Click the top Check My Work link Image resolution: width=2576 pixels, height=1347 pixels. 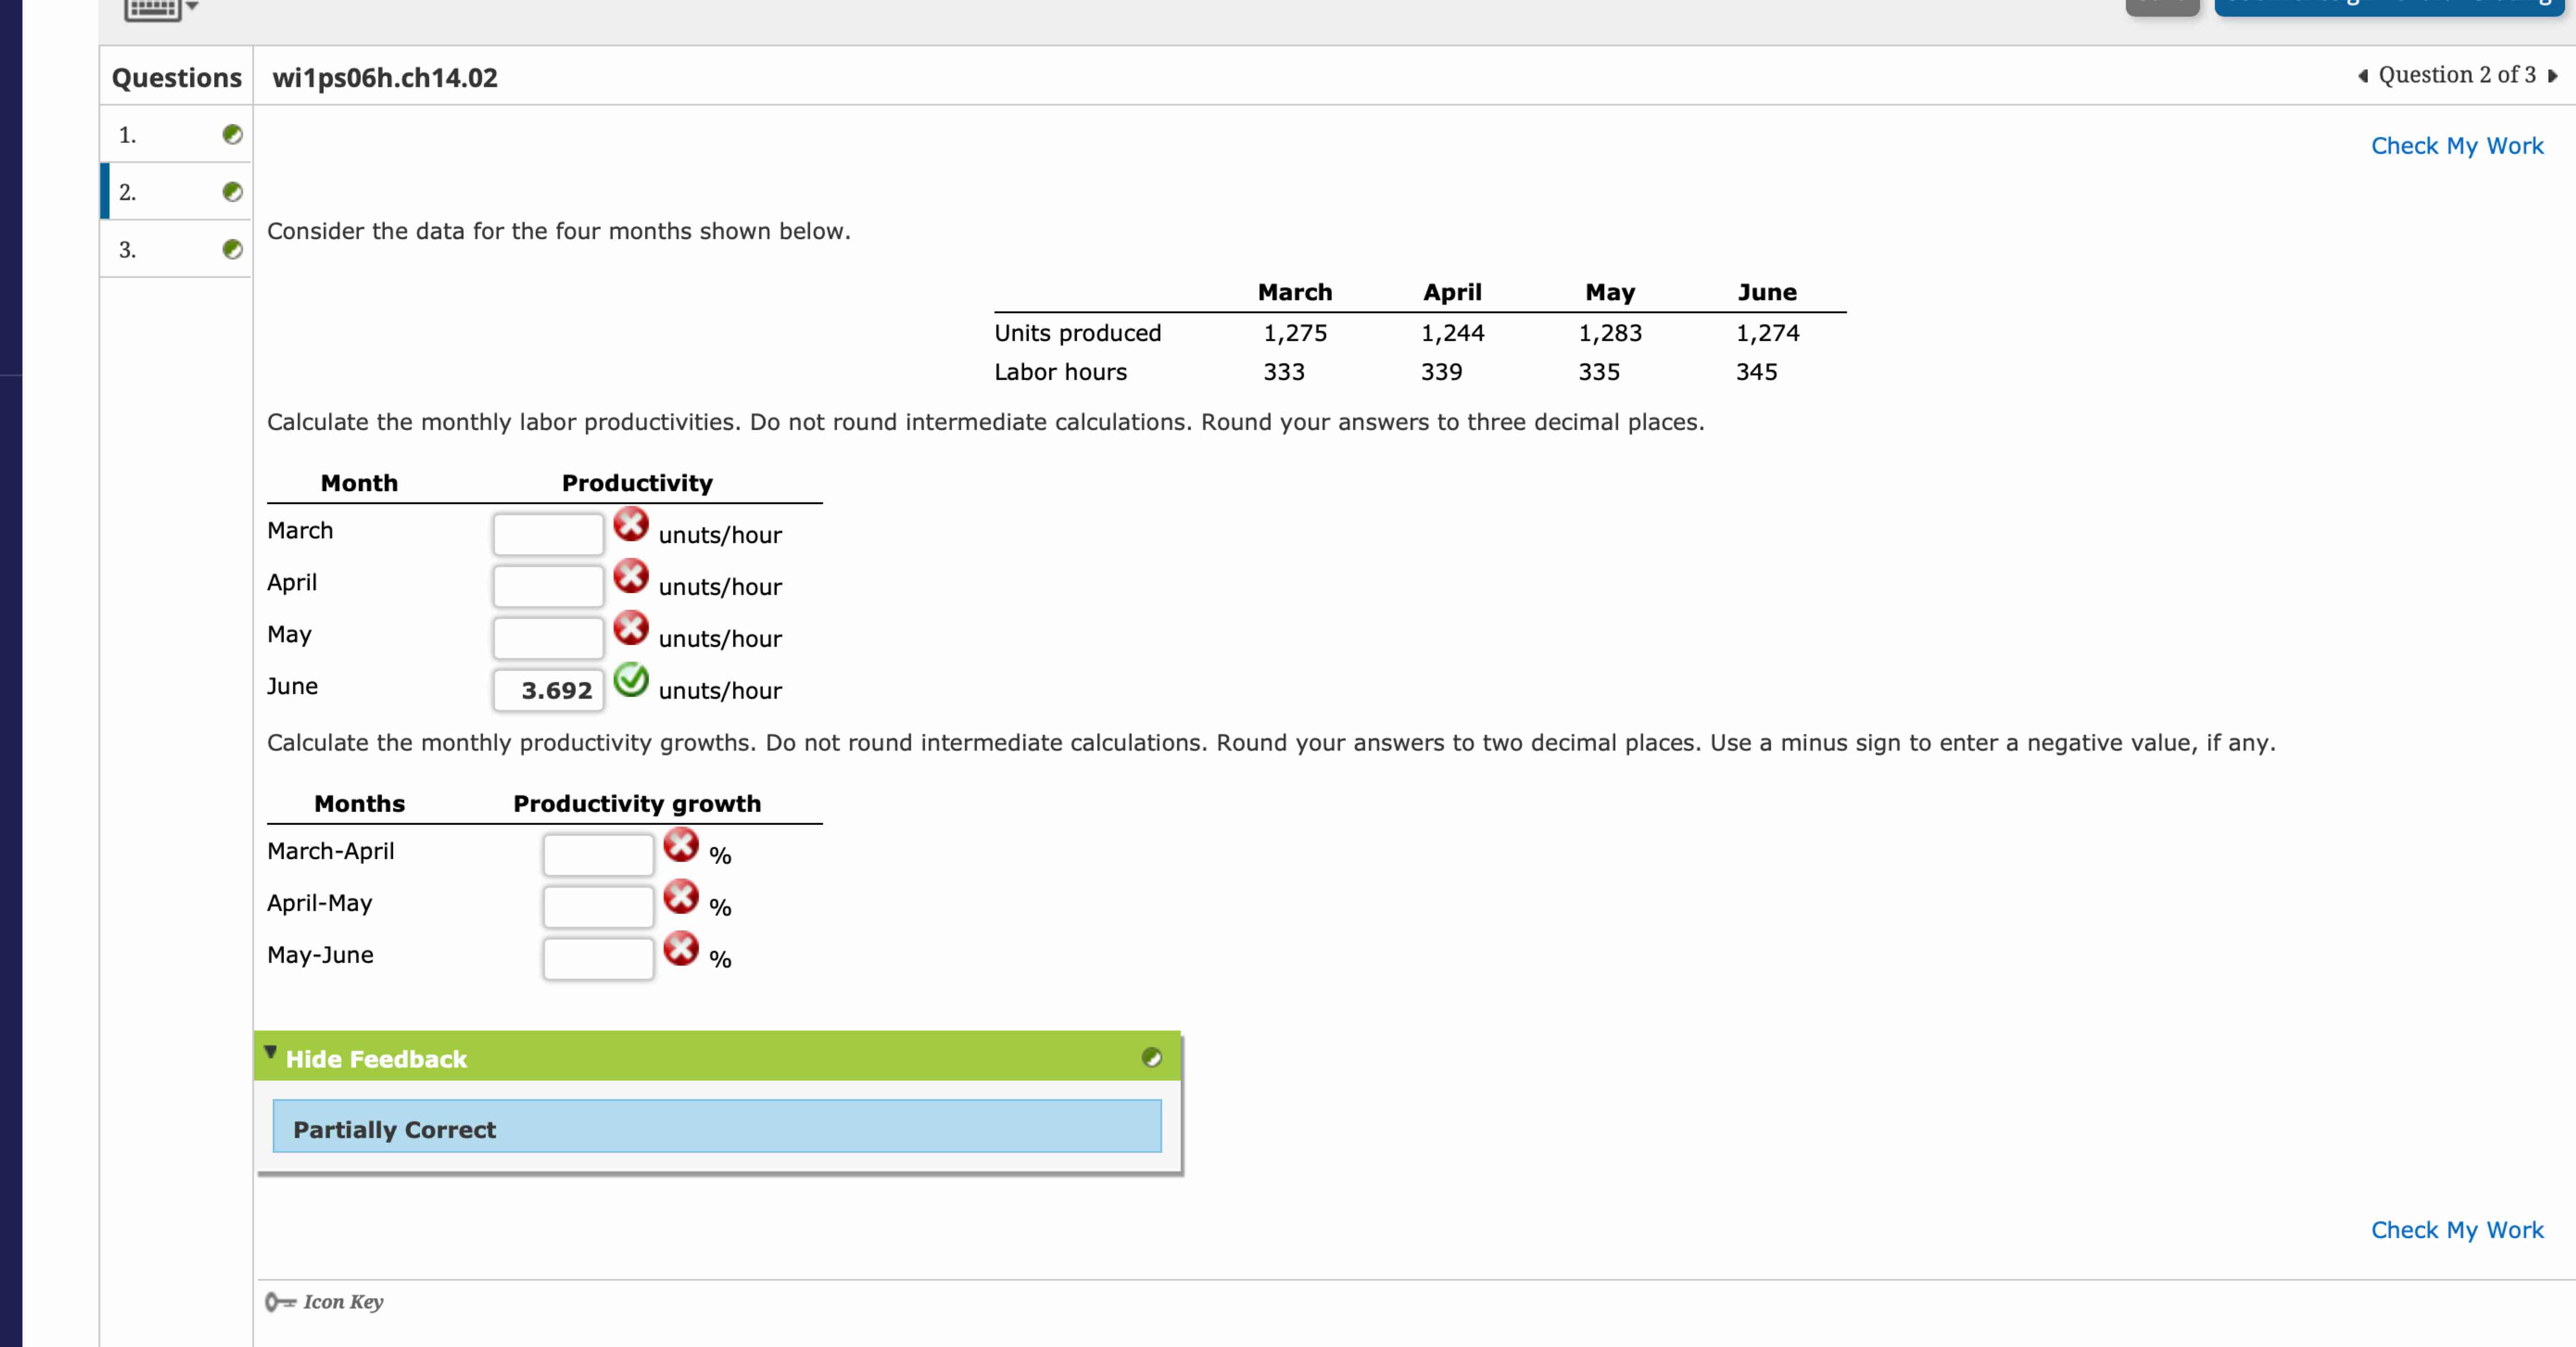[x=2456, y=146]
